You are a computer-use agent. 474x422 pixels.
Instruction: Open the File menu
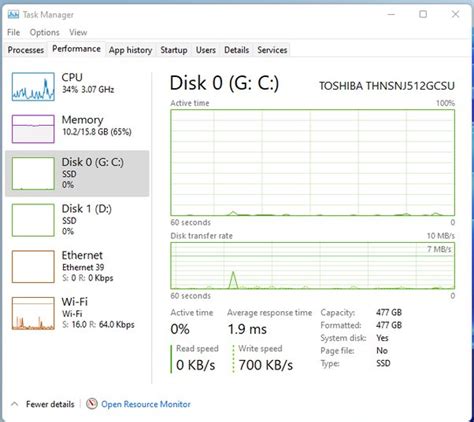pos(13,32)
